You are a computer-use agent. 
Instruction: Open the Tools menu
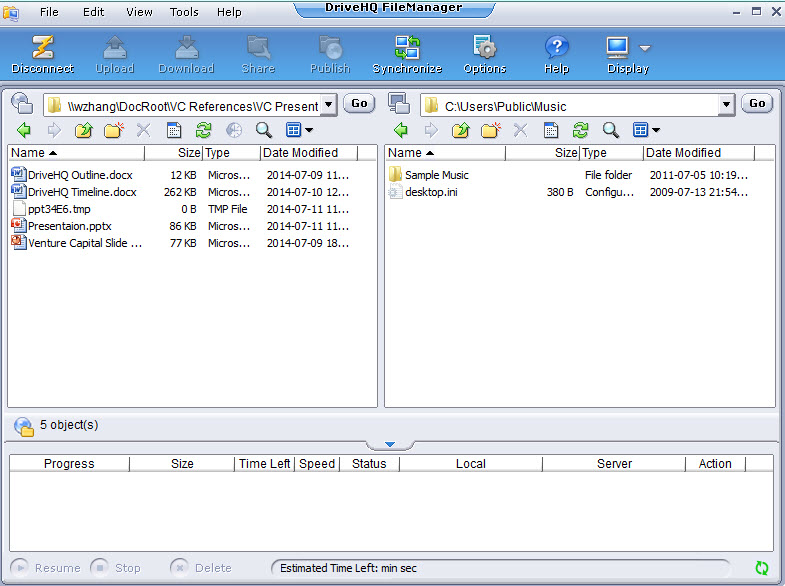point(184,12)
